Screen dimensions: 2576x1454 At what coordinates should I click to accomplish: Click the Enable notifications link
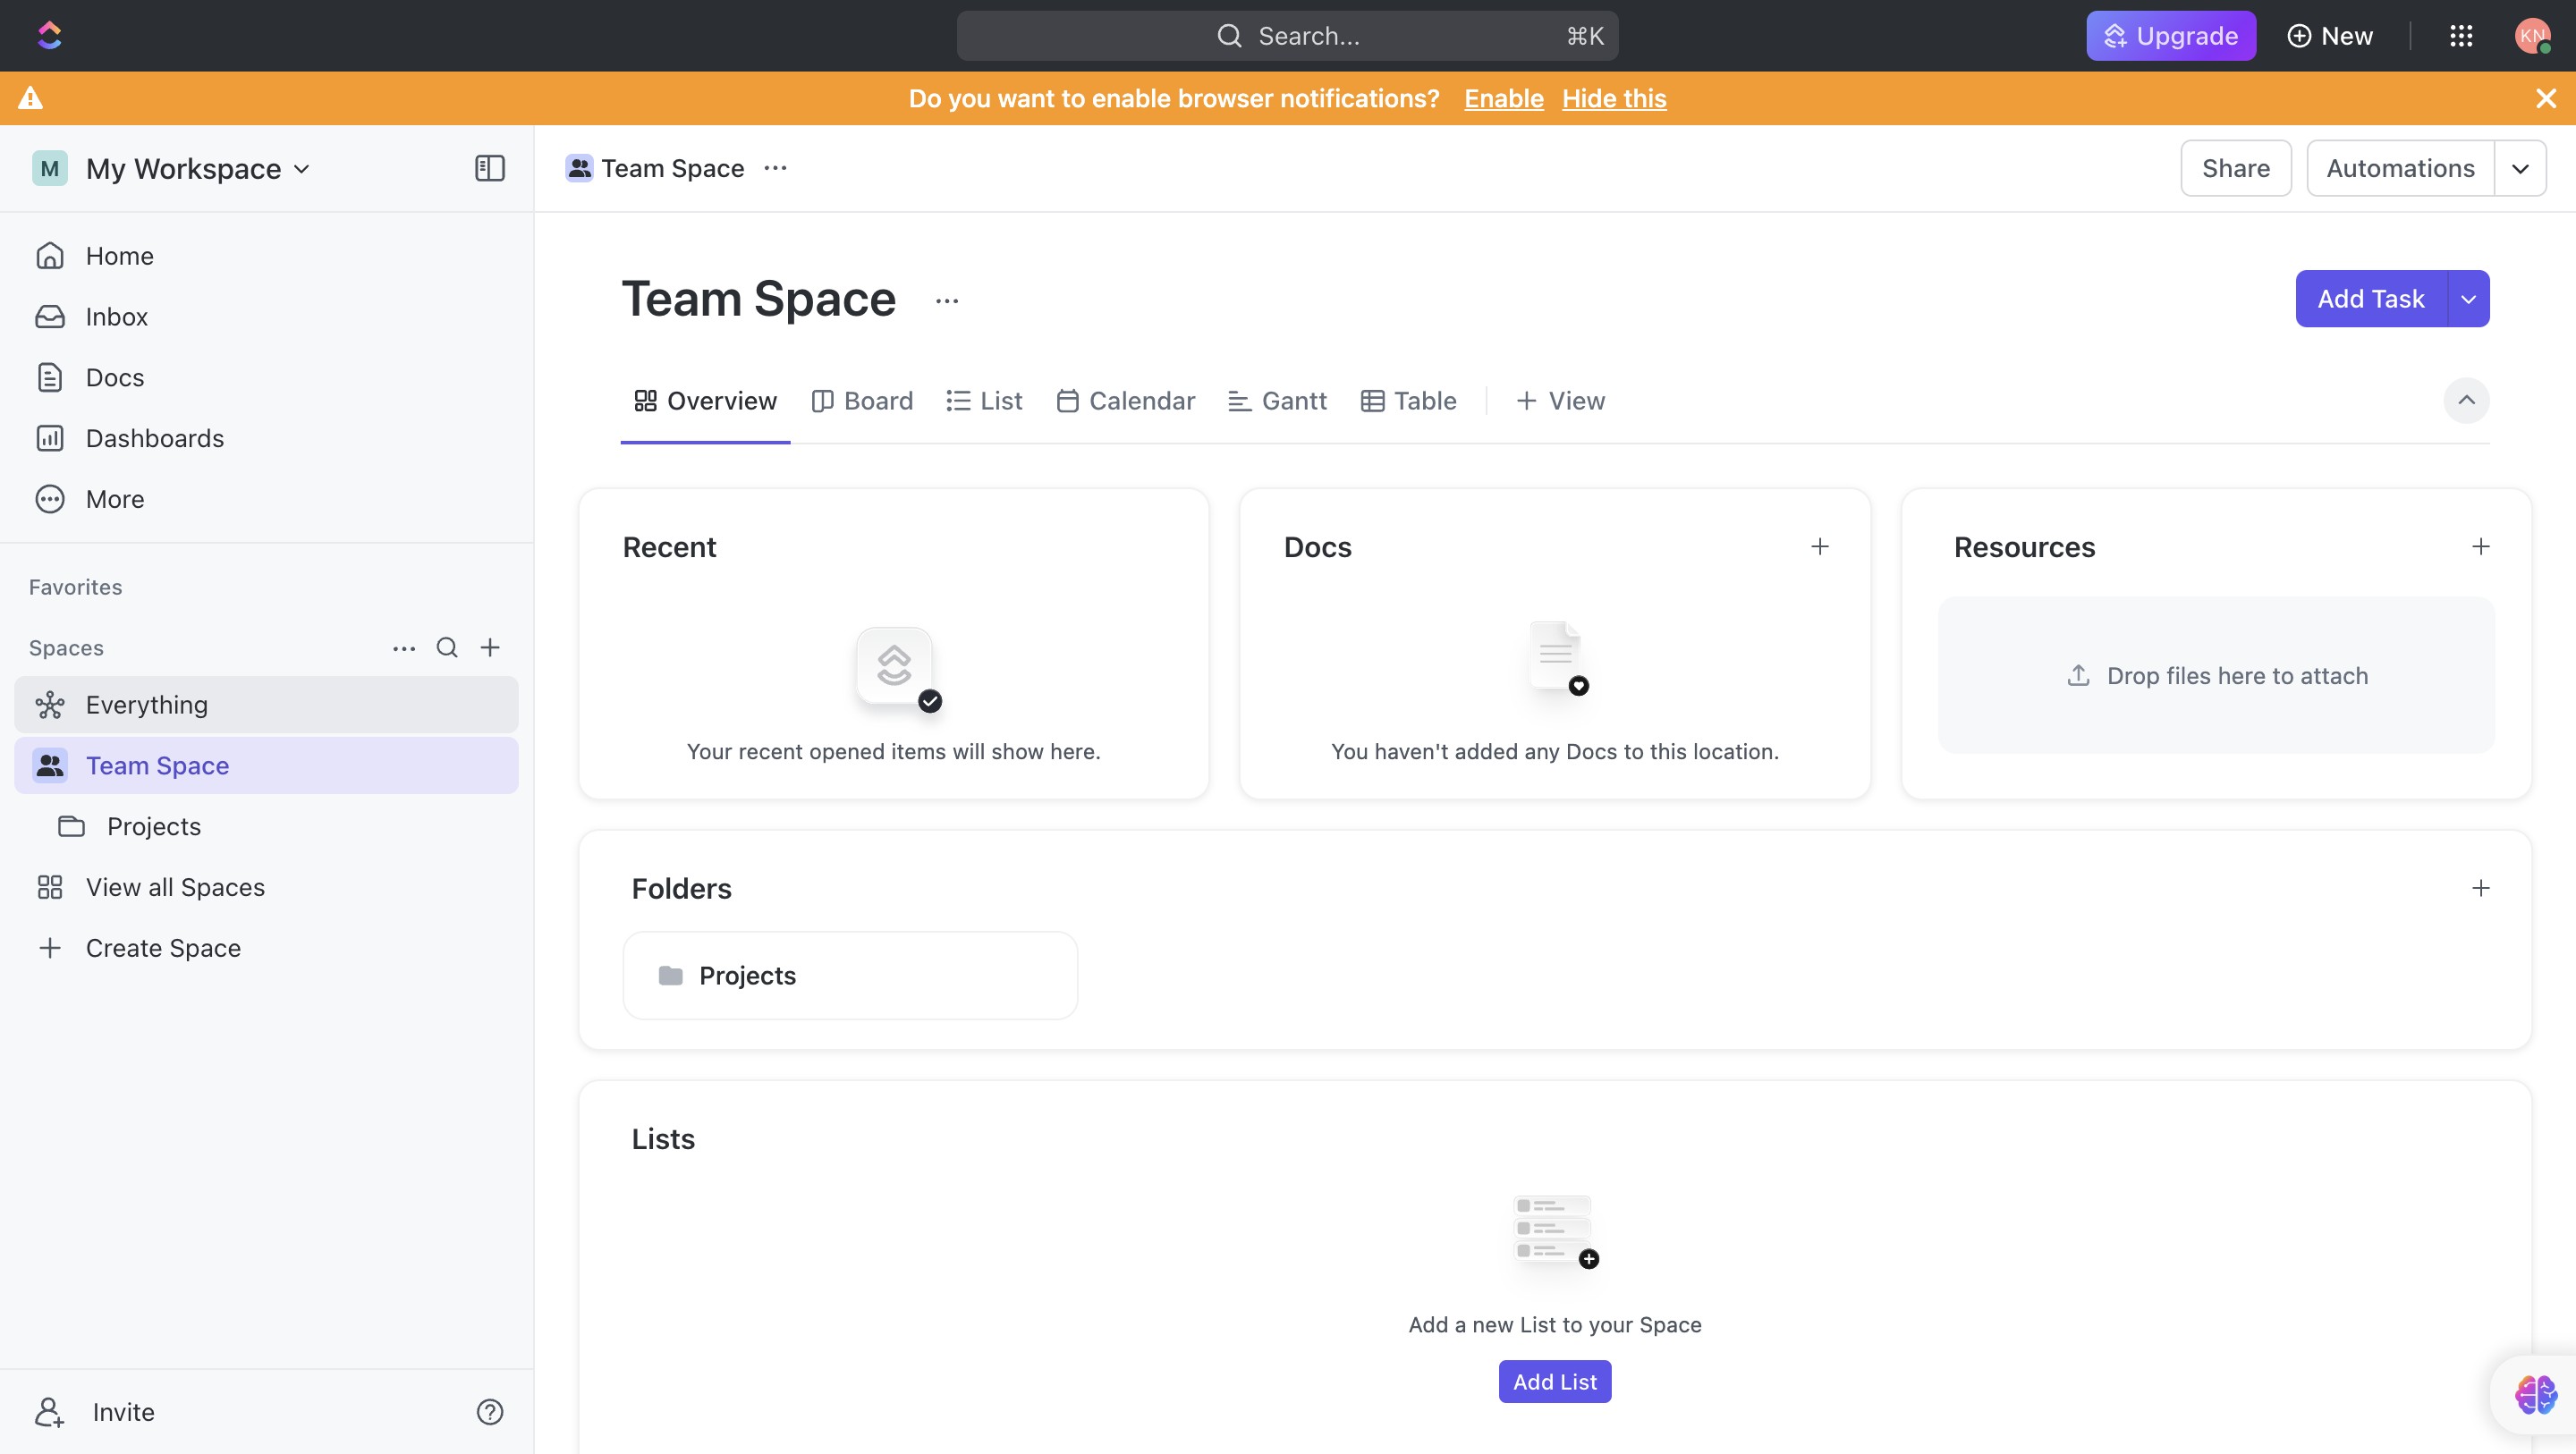1503,98
